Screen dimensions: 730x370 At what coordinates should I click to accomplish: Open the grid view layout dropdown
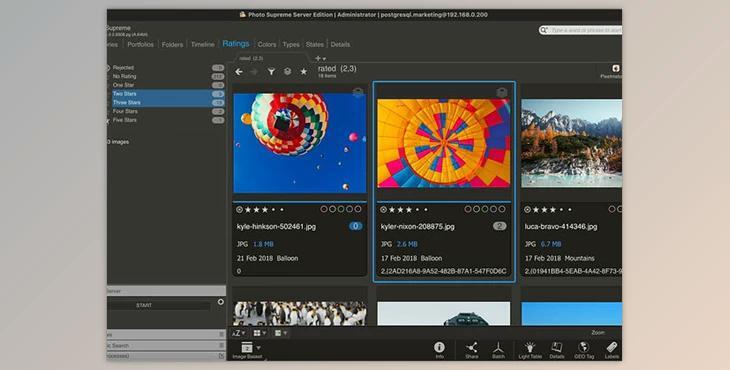(x=259, y=333)
